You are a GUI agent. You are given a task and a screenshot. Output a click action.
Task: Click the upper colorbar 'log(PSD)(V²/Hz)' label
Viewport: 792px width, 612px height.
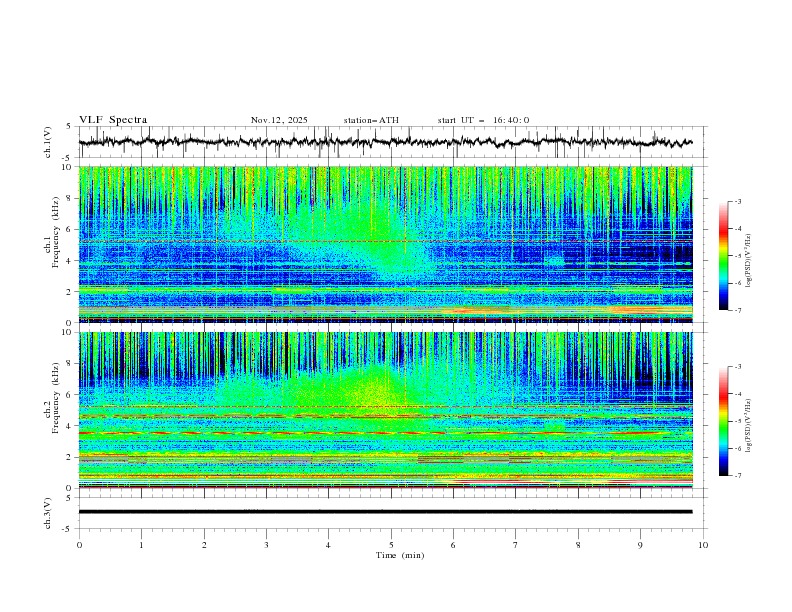[748, 261]
